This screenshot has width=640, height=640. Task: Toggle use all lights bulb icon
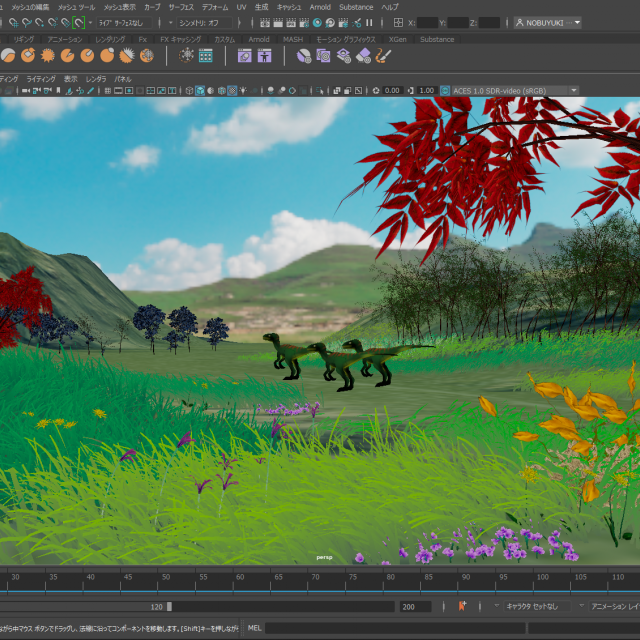pyautogui.click(x=243, y=91)
